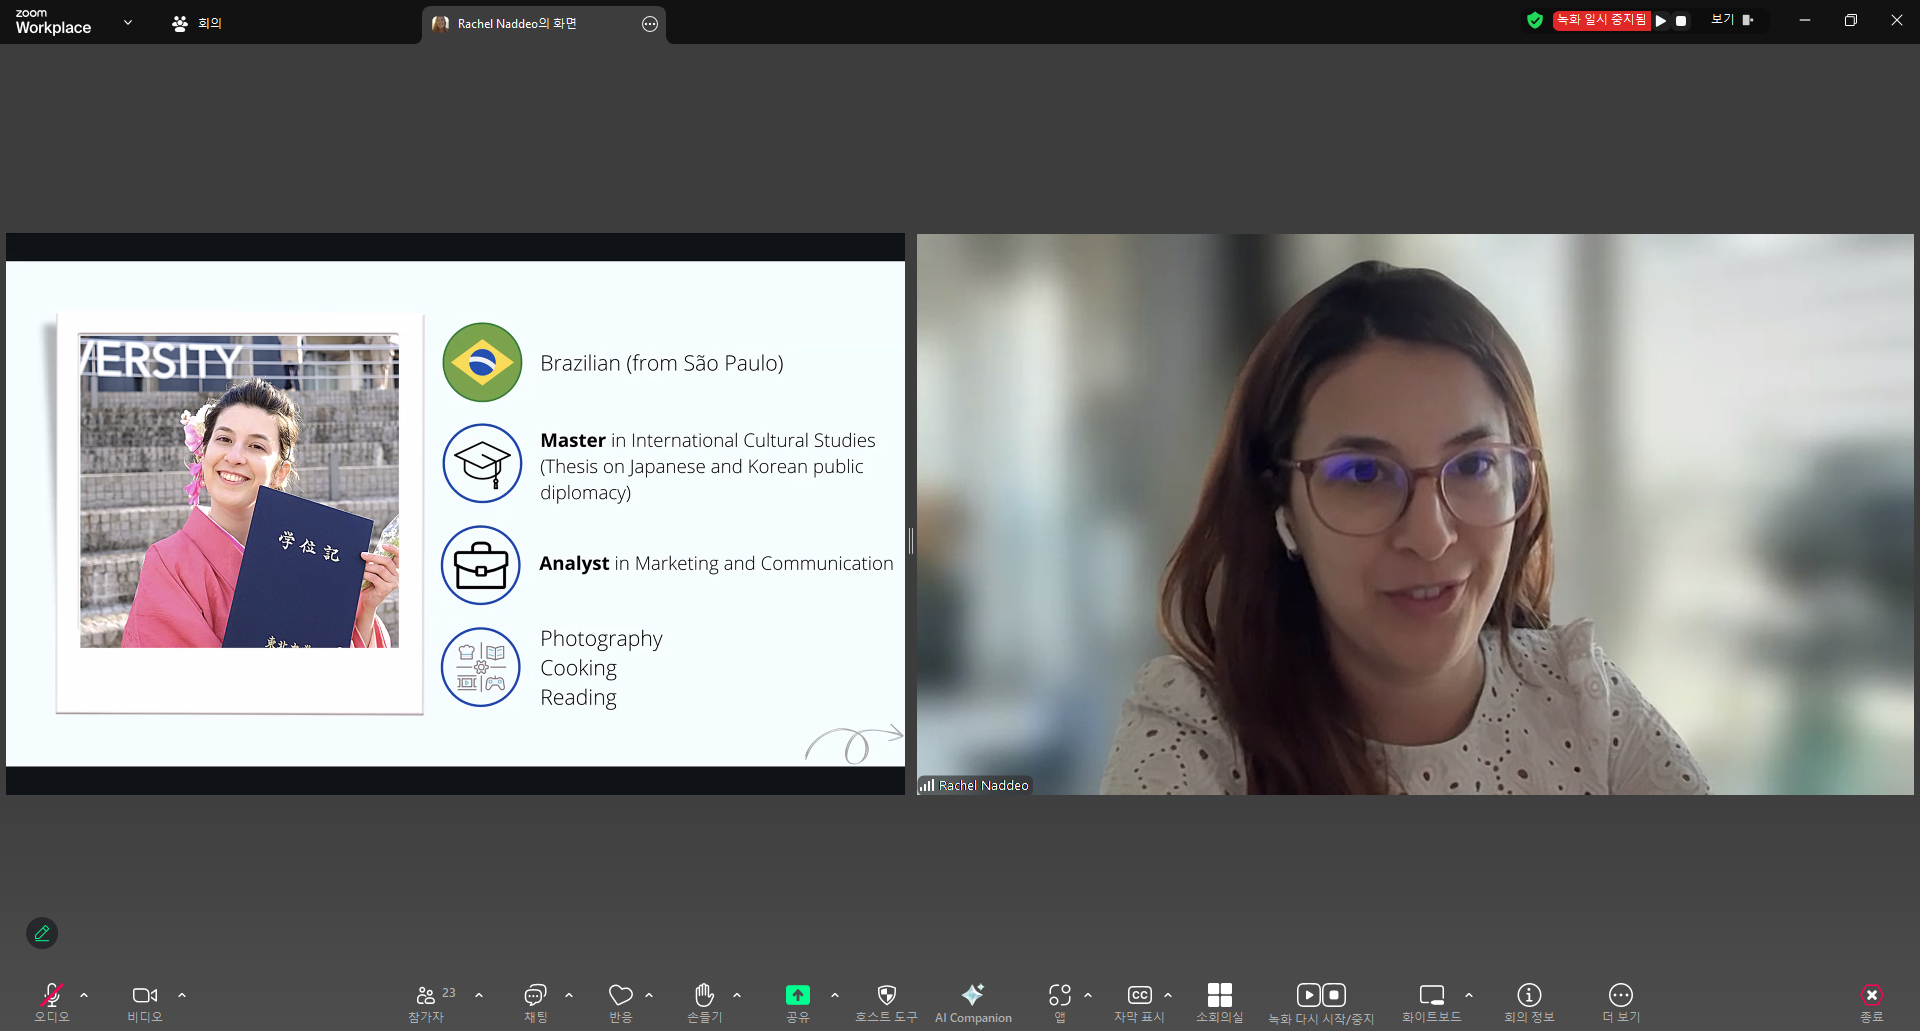End the meeting
Screen dimensions: 1920x1032
[x=1871, y=996]
